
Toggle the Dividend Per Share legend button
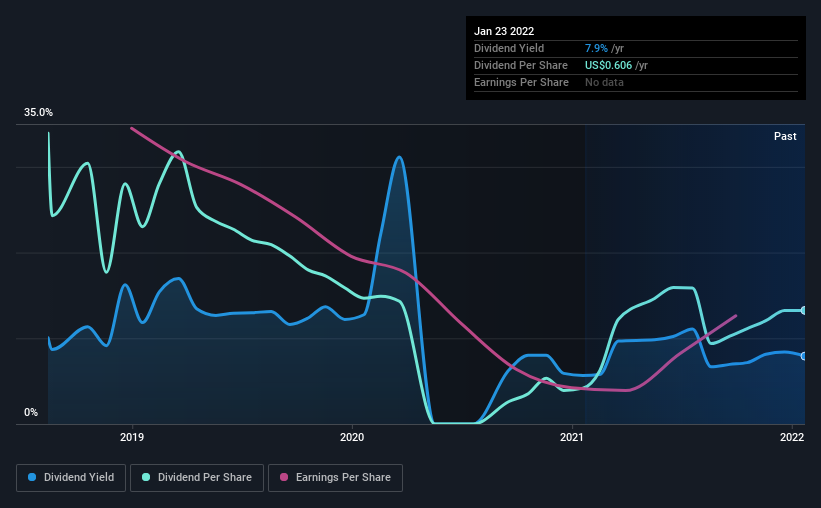197,478
